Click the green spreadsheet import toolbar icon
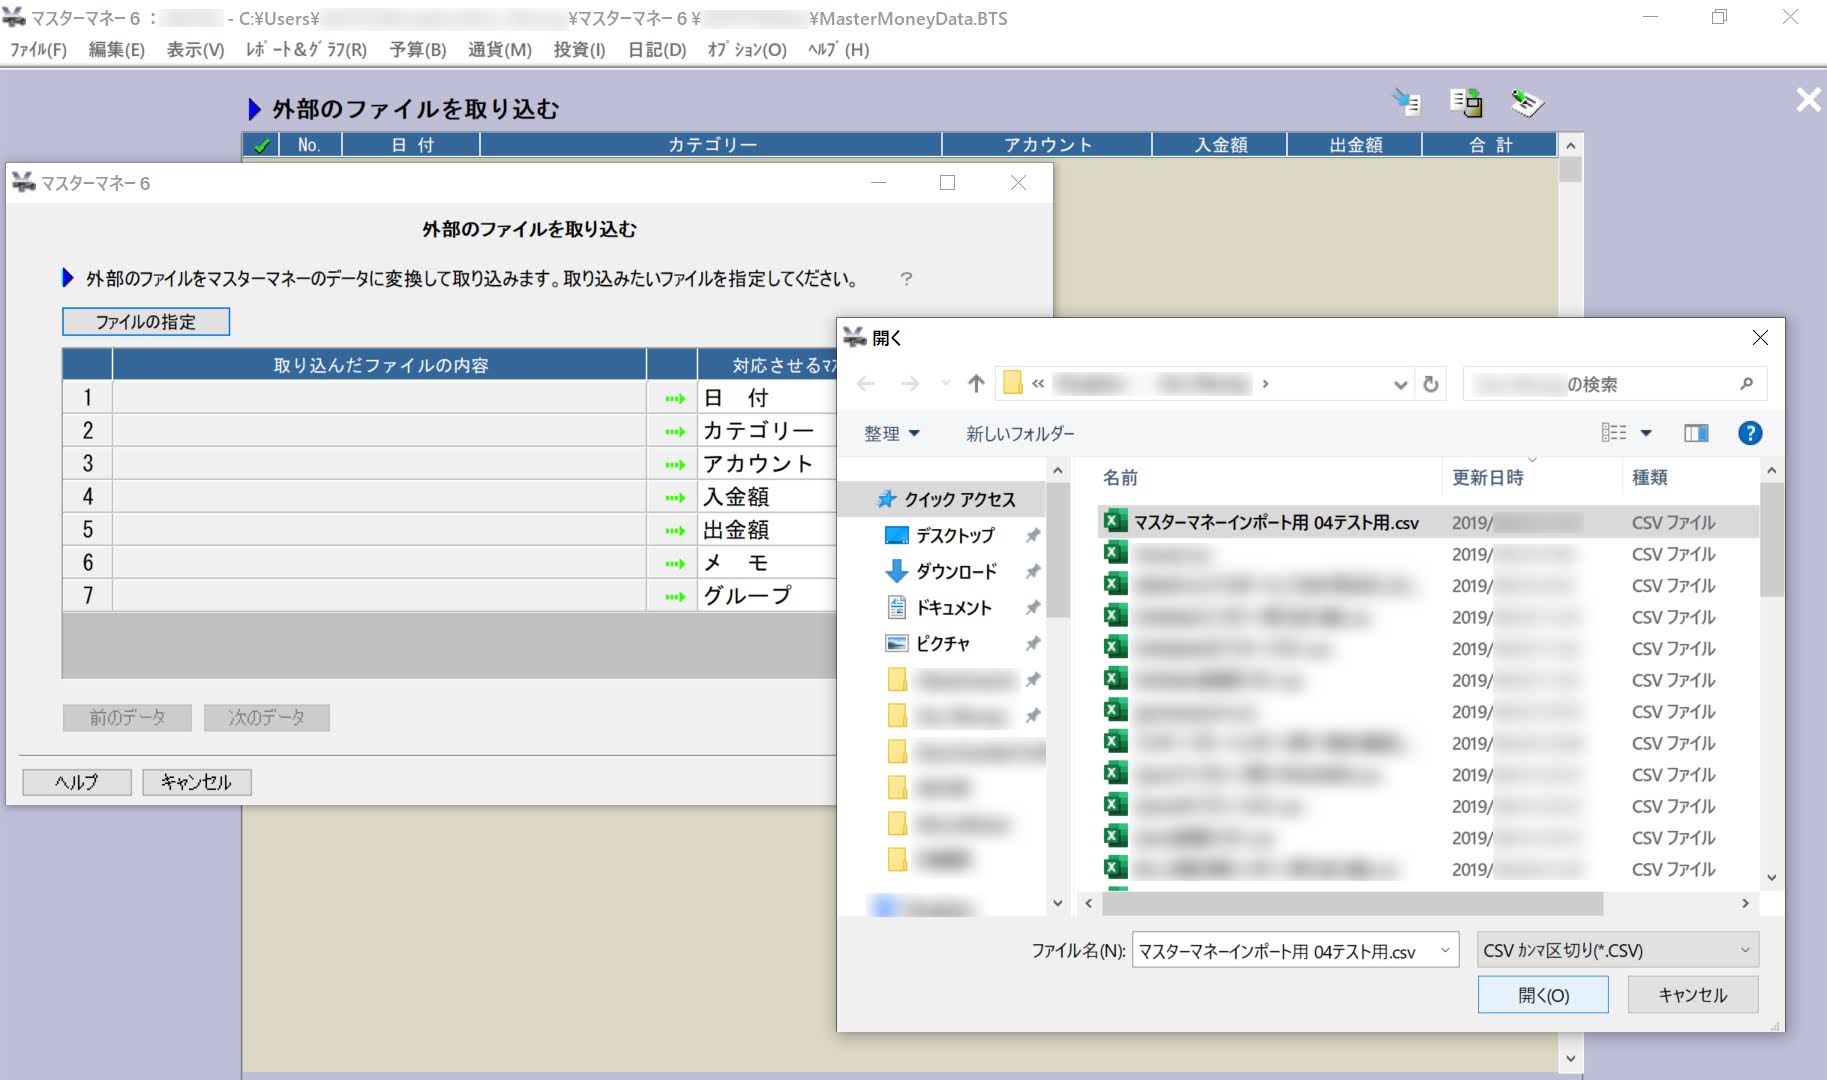The height and width of the screenshot is (1080, 1827). click(x=1466, y=102)
